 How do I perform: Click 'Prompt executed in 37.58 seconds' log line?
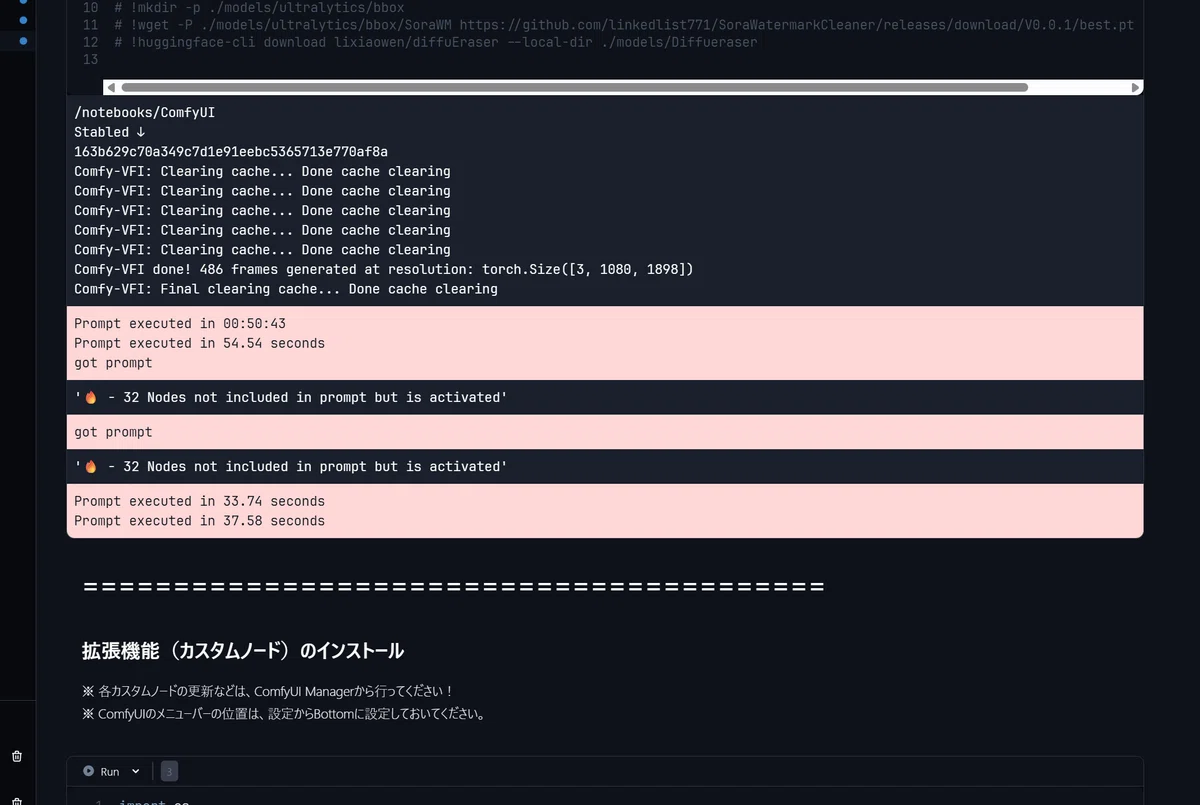[200, 521]
